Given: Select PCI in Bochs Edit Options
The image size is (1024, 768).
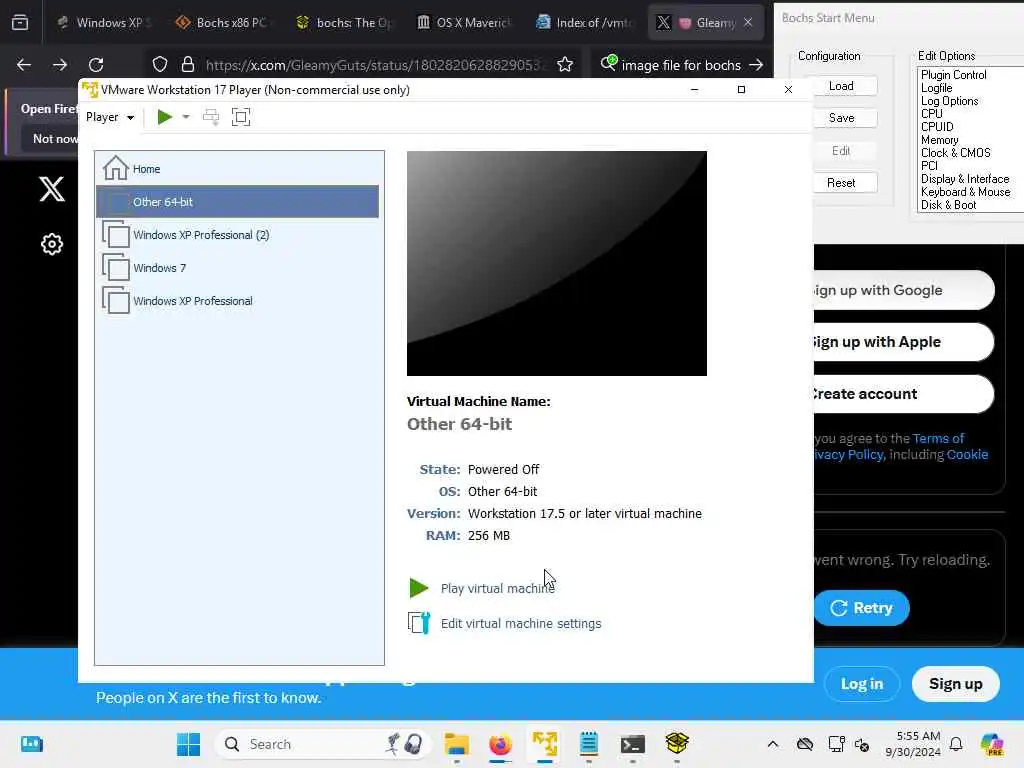Looking at the screenshot, I should 929,166.
